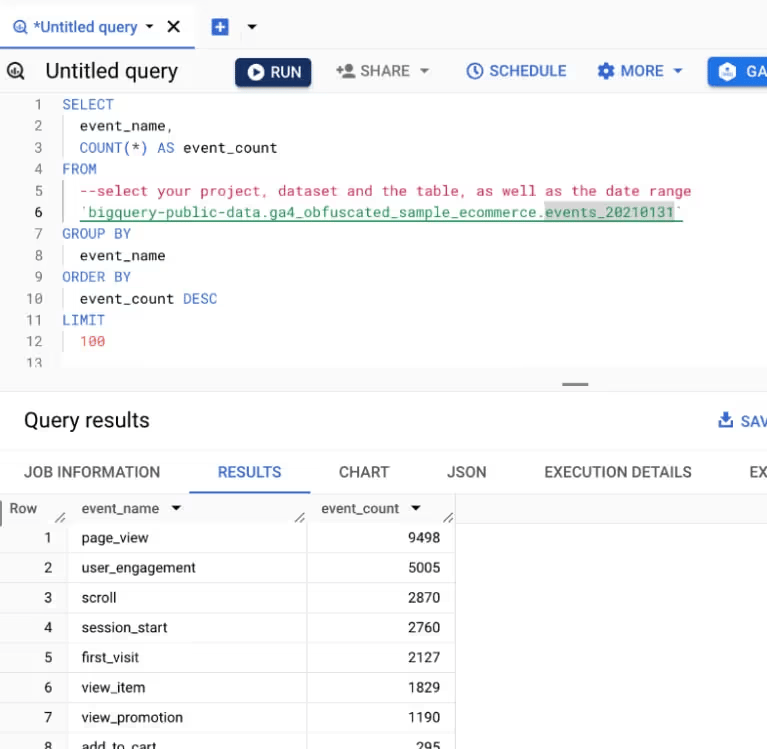The width and height of the screenshot is (767, 749).
Task: Click the Untitled query title text
Action: click(112, 71)
